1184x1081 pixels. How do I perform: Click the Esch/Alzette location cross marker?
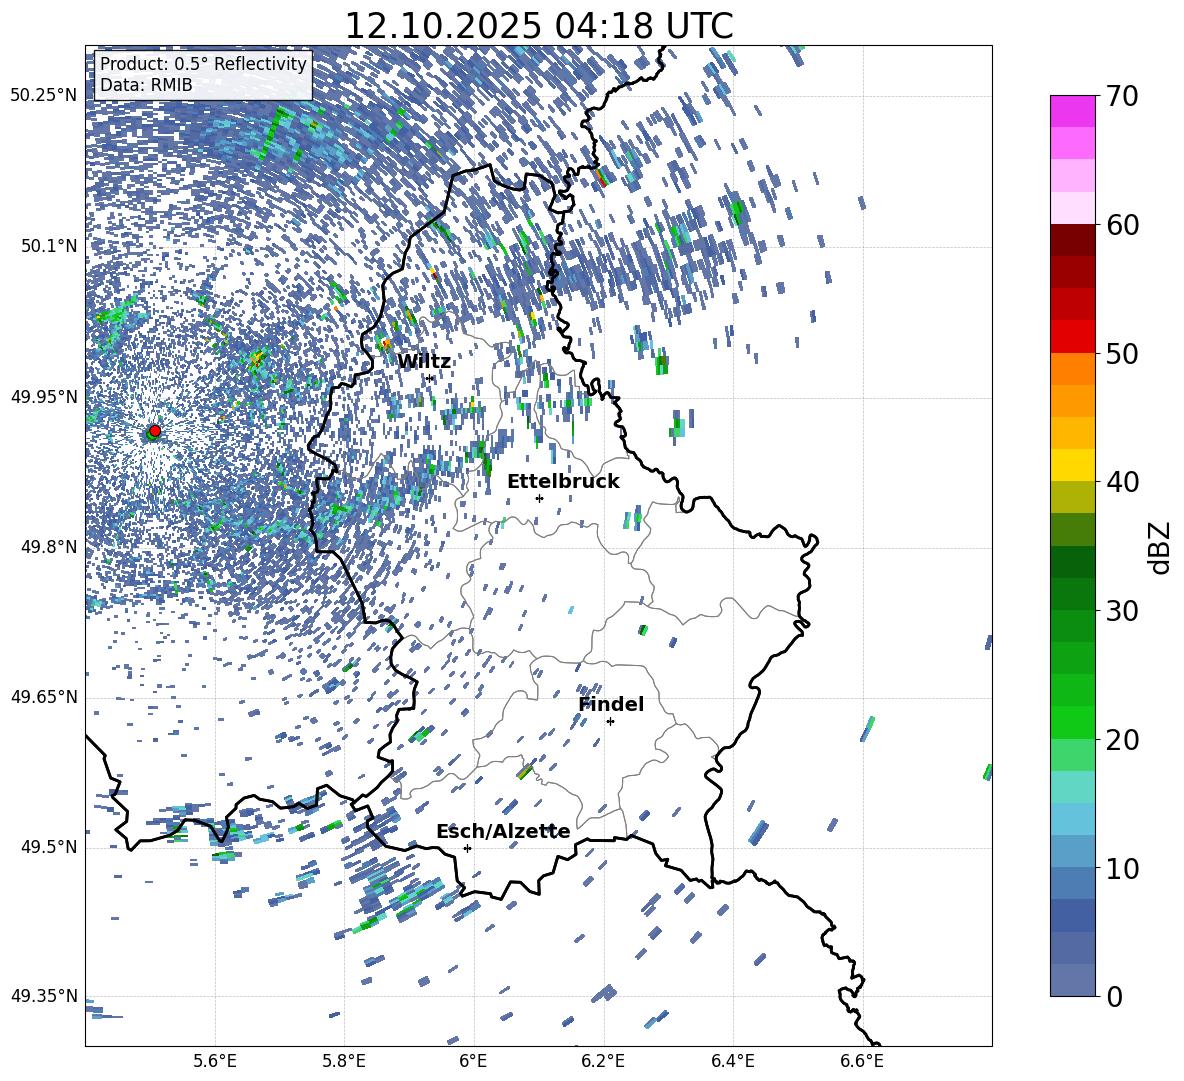tap(467, 848)
